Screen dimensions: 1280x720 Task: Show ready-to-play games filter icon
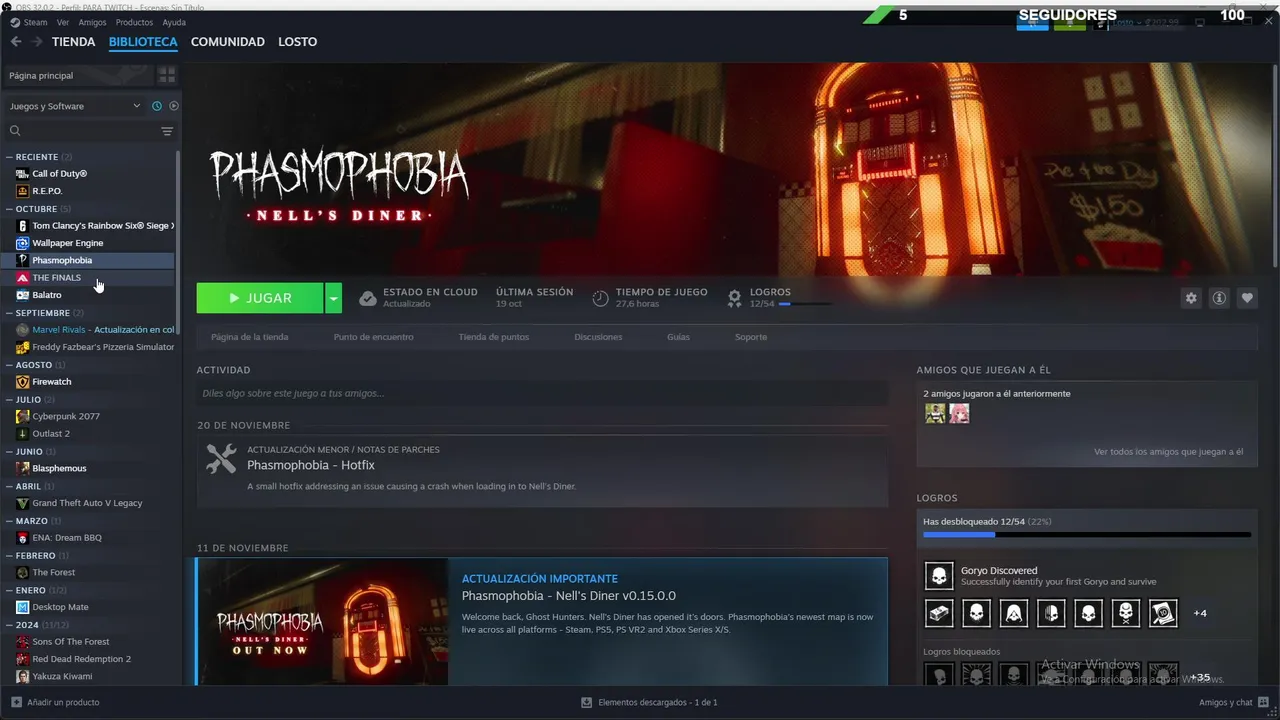click(x=173, y=106)
